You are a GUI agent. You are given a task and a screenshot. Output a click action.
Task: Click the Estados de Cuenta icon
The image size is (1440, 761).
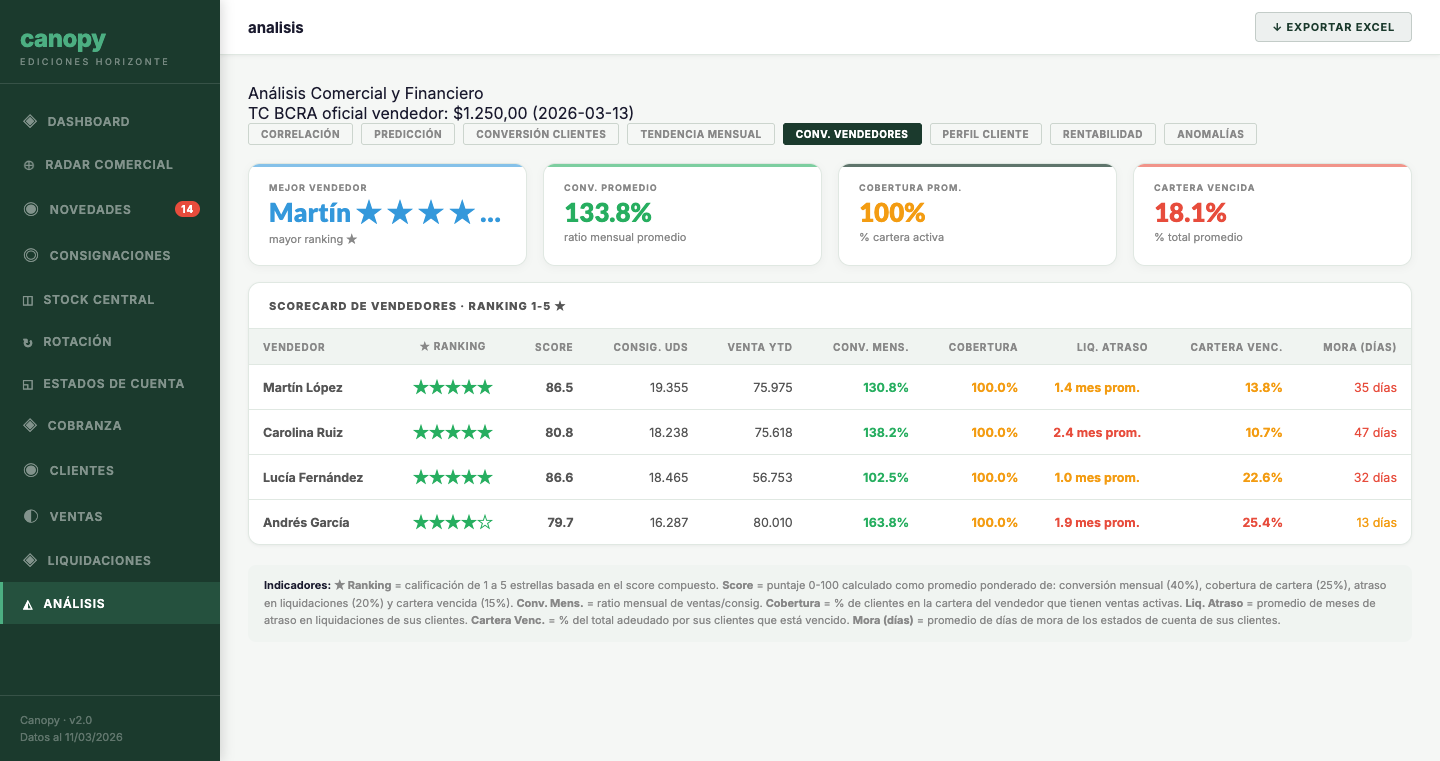[x=28, y=384]
